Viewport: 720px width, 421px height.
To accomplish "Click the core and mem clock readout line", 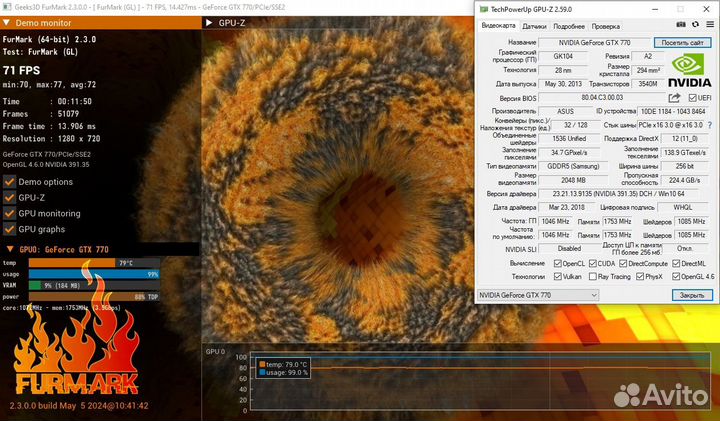I will [62, 308].
